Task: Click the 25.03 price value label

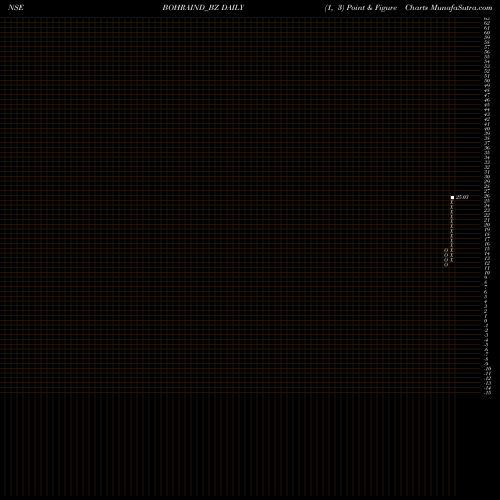Action: click(462, 197)
